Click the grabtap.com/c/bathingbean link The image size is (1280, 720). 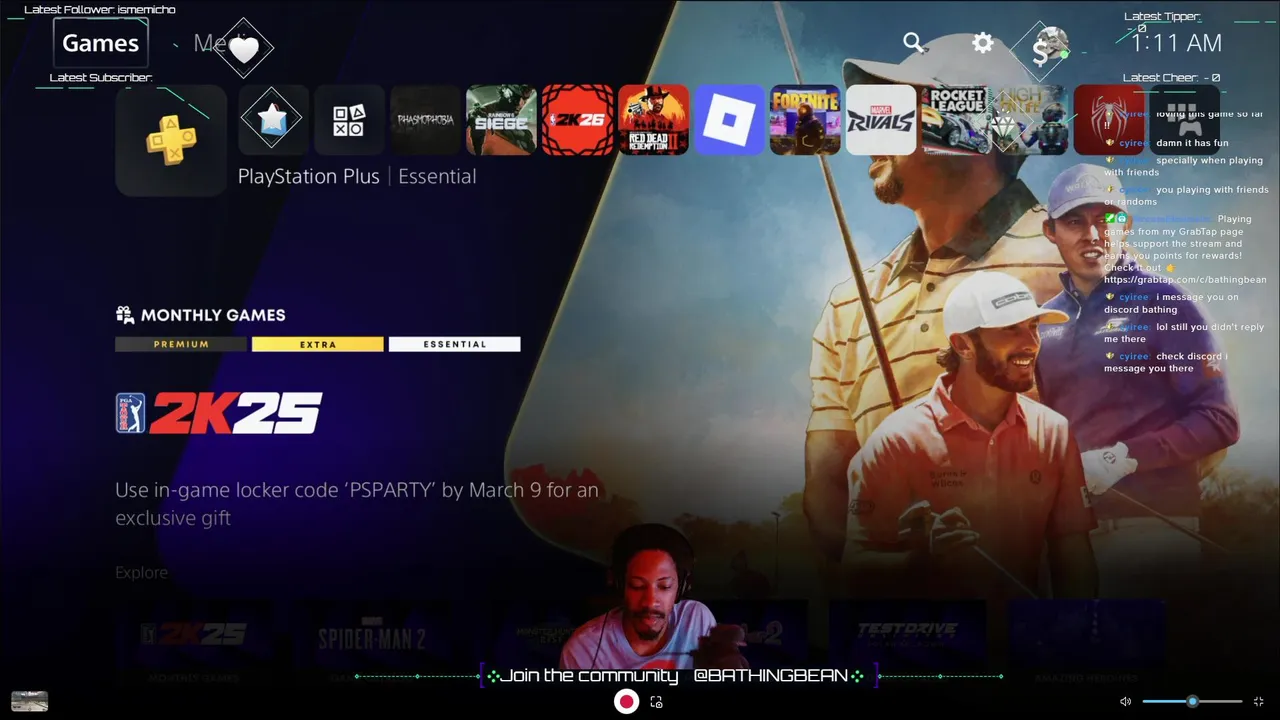point(1185,280)
